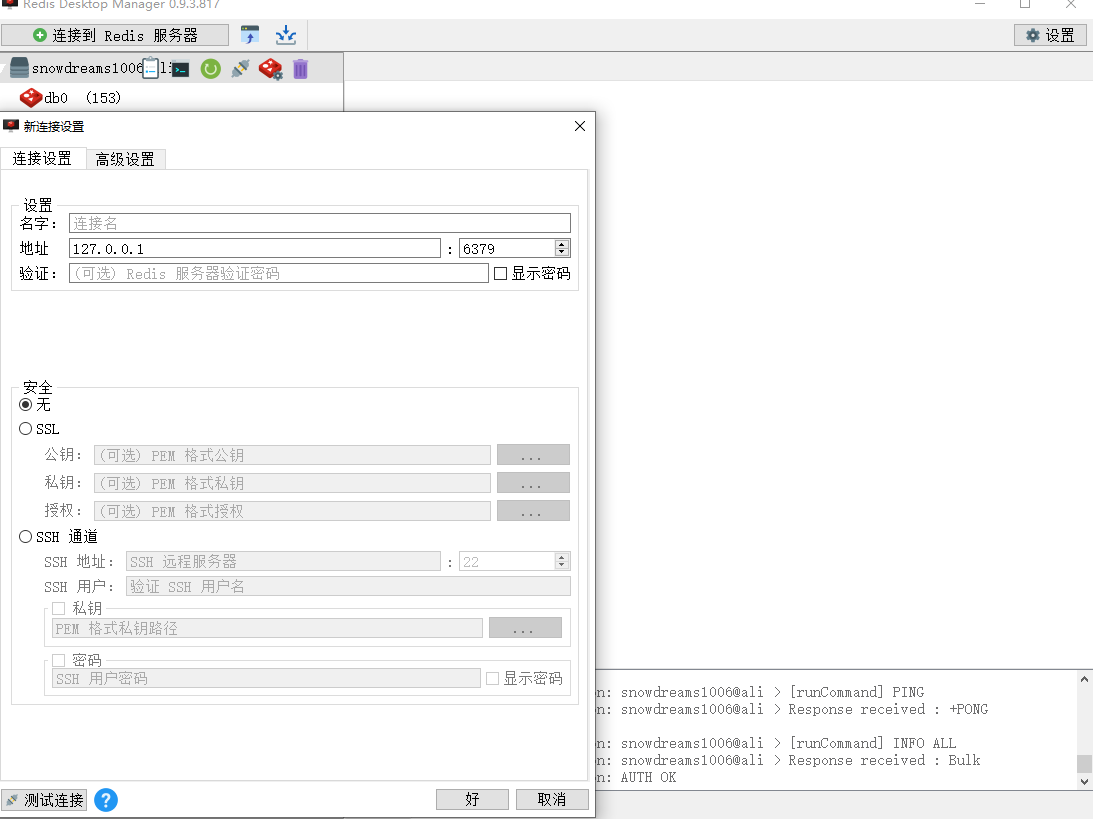Select the SSH 通道 radio button

[x=26, y=537]
